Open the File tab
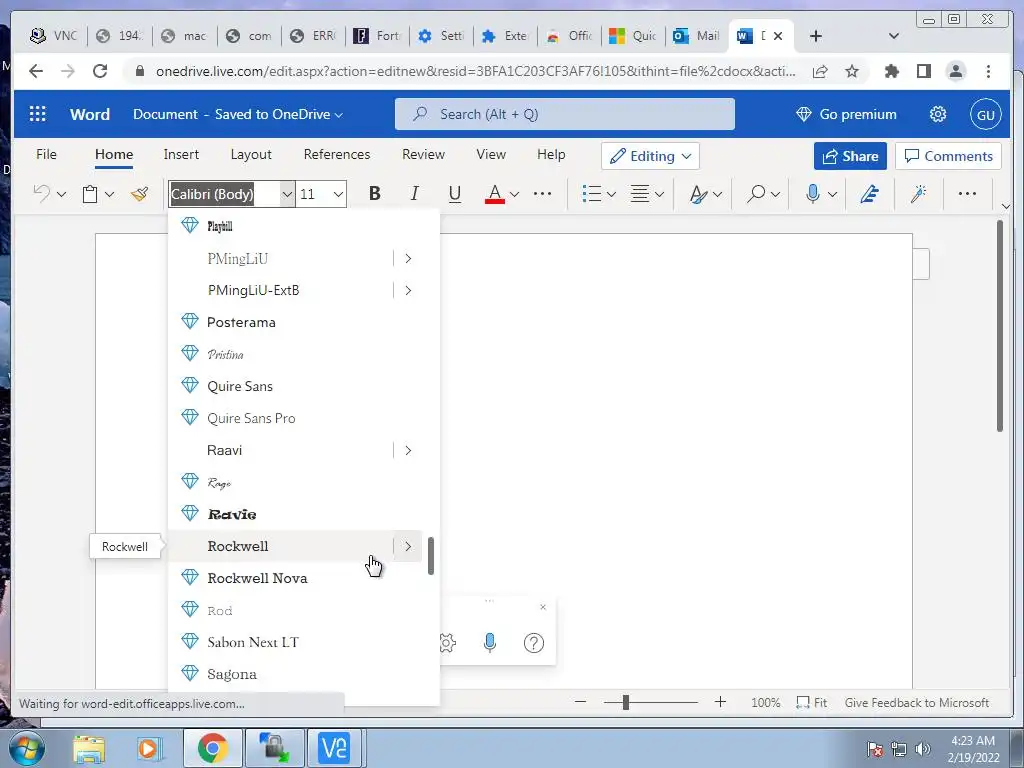The image size is (1024, 768). point(46,154)
